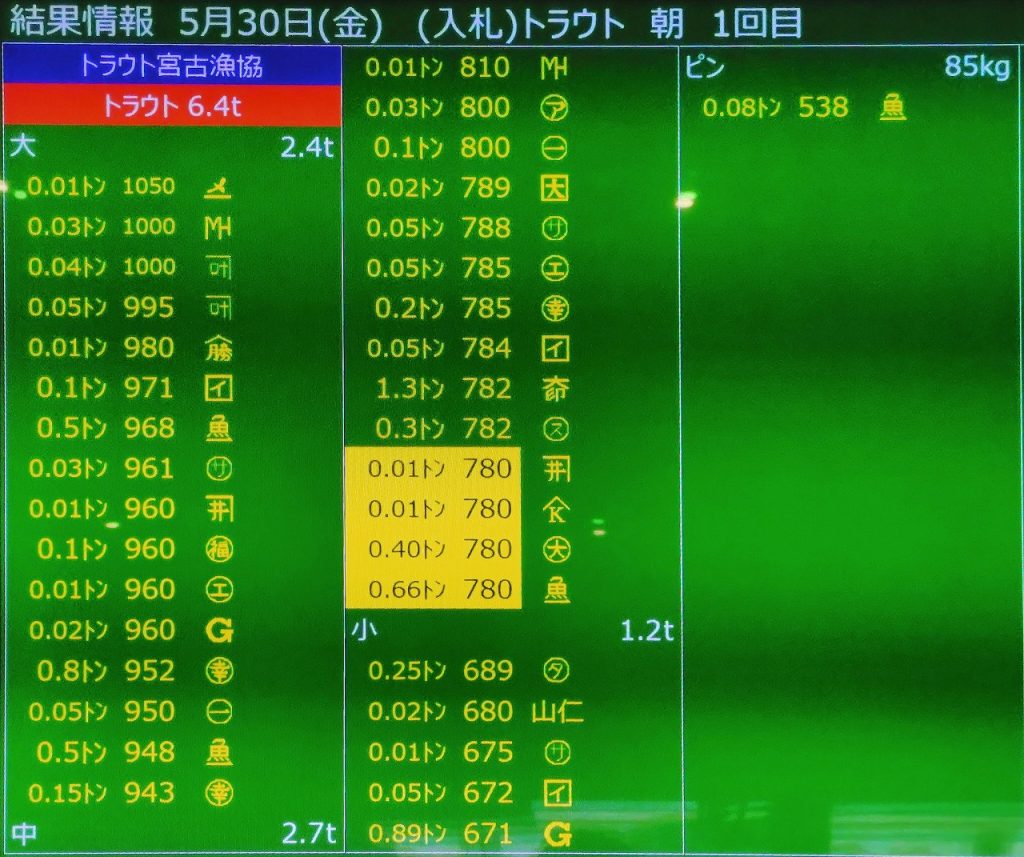
Task: Expand the 大 2.4t size section
Action: click(172, 148)
